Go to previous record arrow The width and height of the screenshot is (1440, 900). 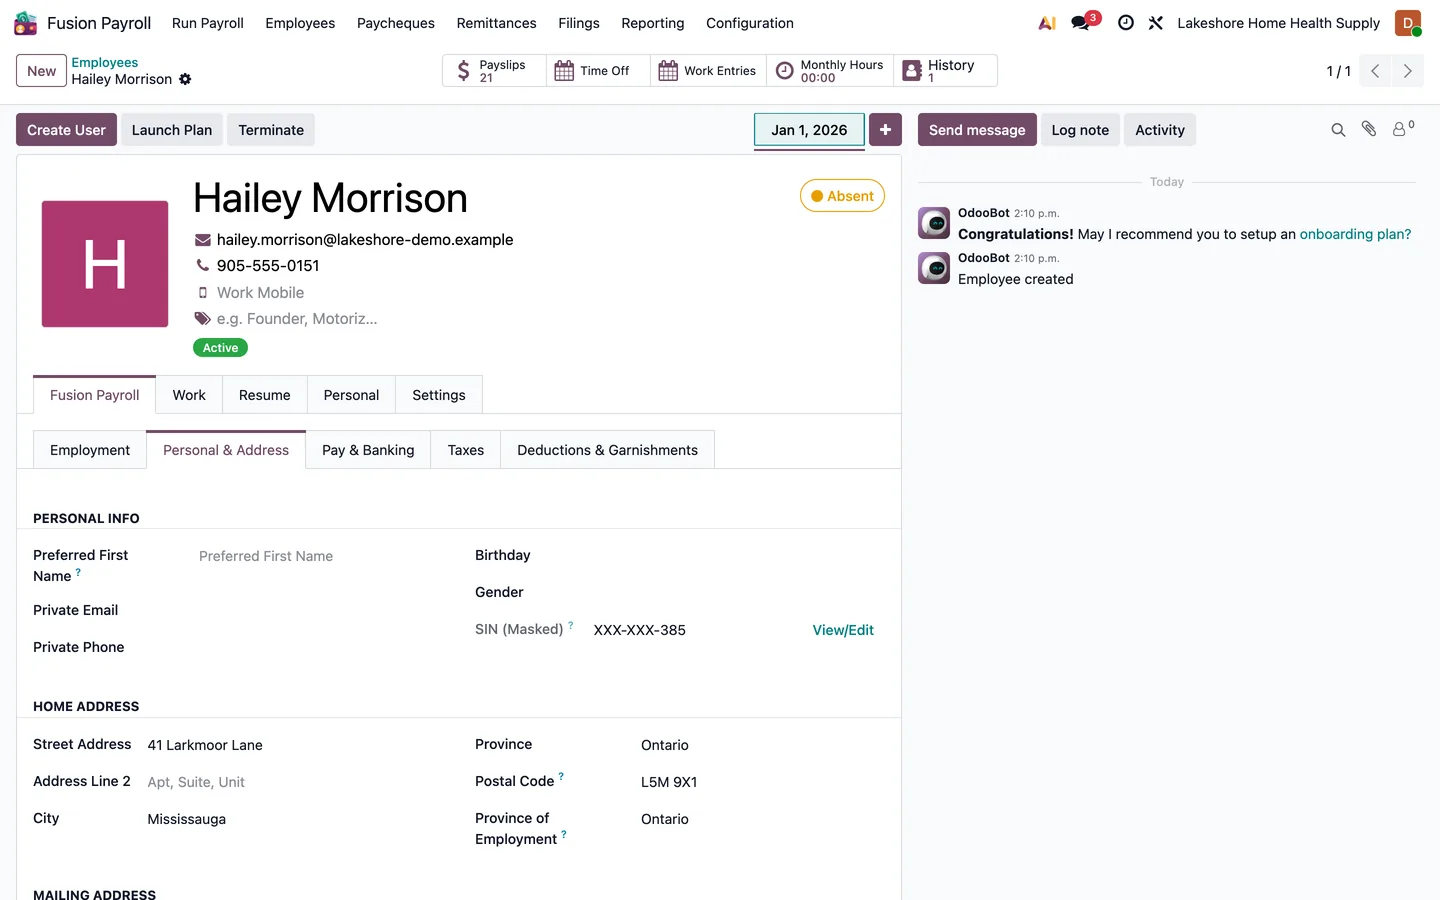1375,71
